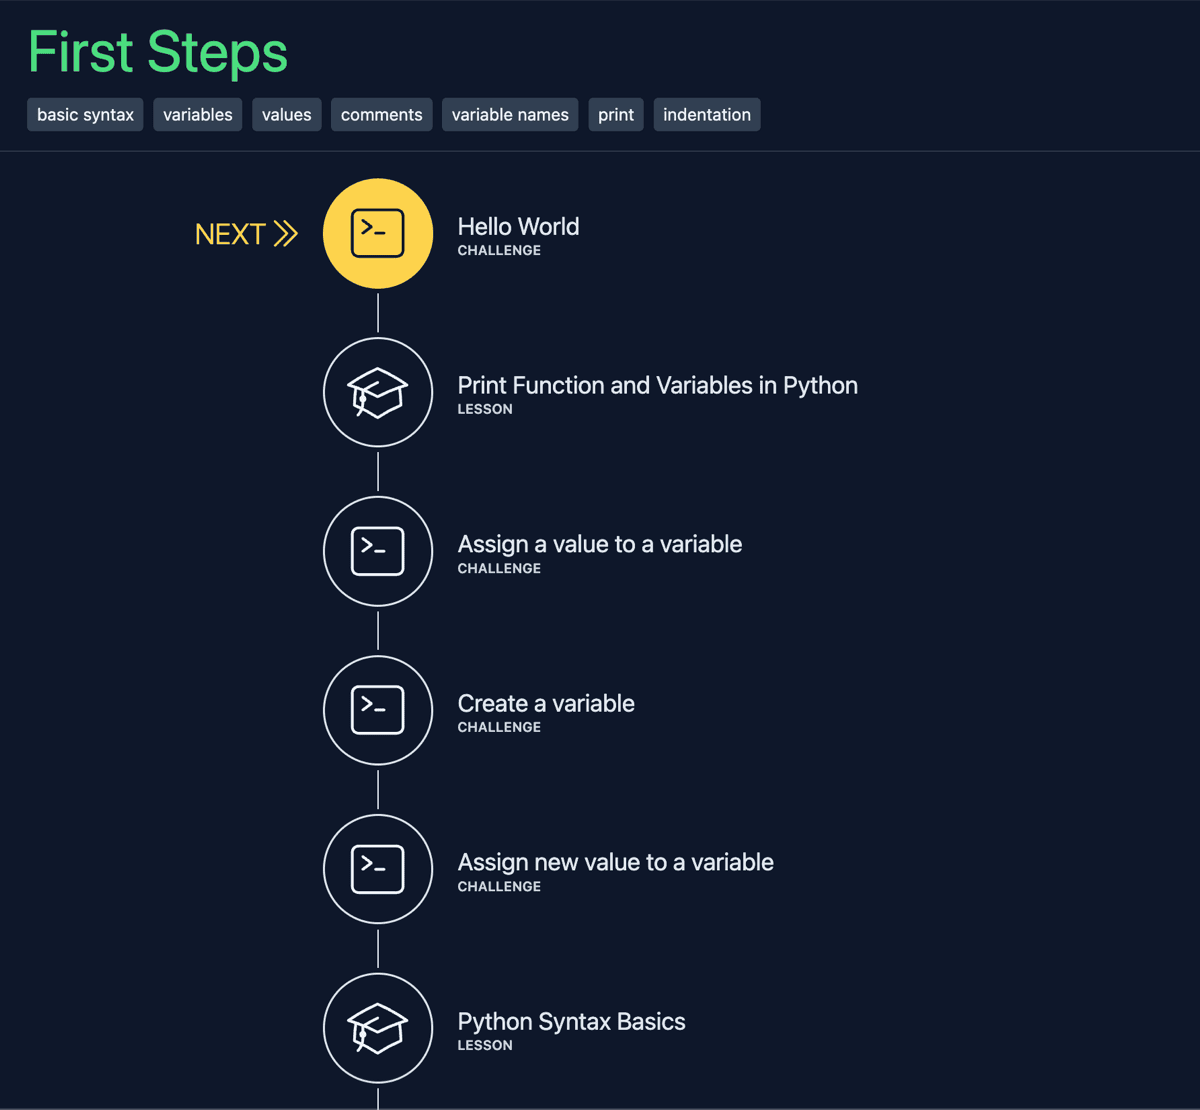Select the graduation cap icon for Python Syntax Basics
The width and height of the screenshot is (1200, 1110).
point(378,1027)
